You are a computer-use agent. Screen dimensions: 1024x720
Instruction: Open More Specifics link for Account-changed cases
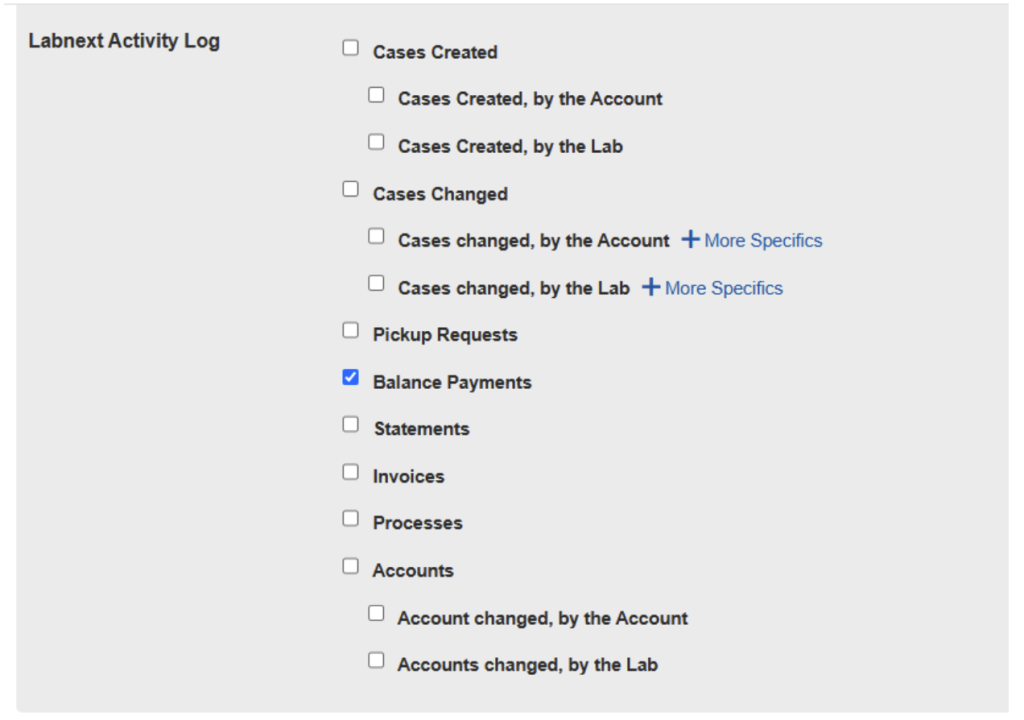click(763, 241)
